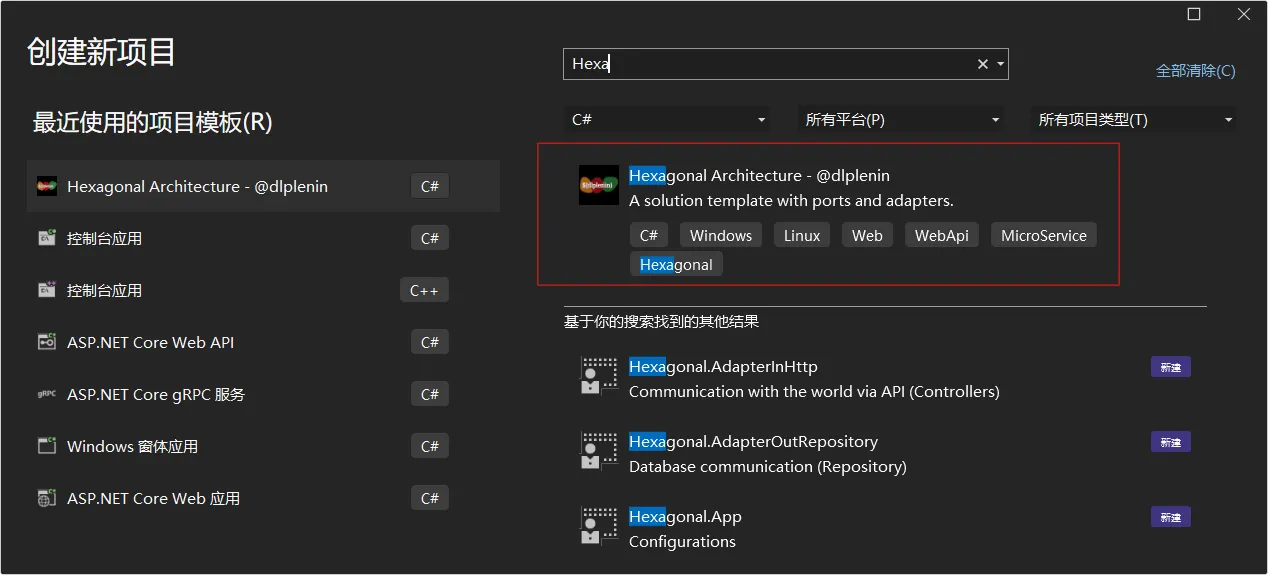This screenshot has width=1268, height=575.
Task: Click into the template search field
Action: [x=770, y=64]
